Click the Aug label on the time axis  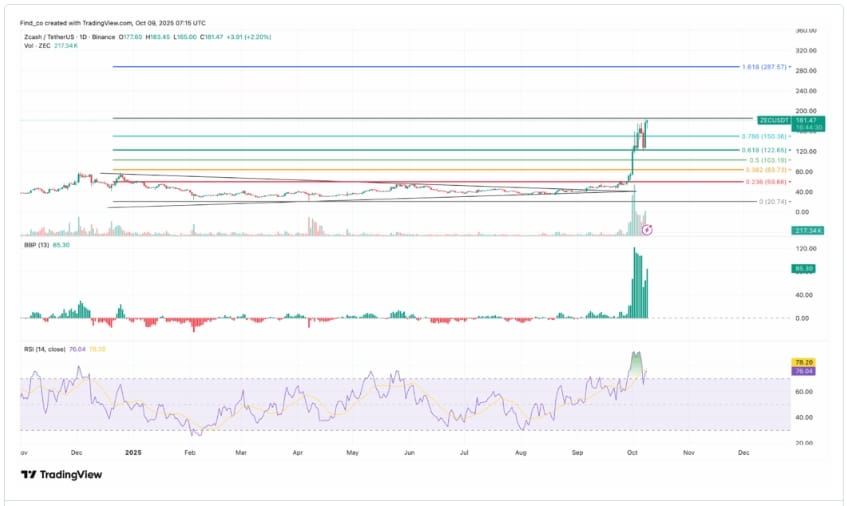(521, 453)
